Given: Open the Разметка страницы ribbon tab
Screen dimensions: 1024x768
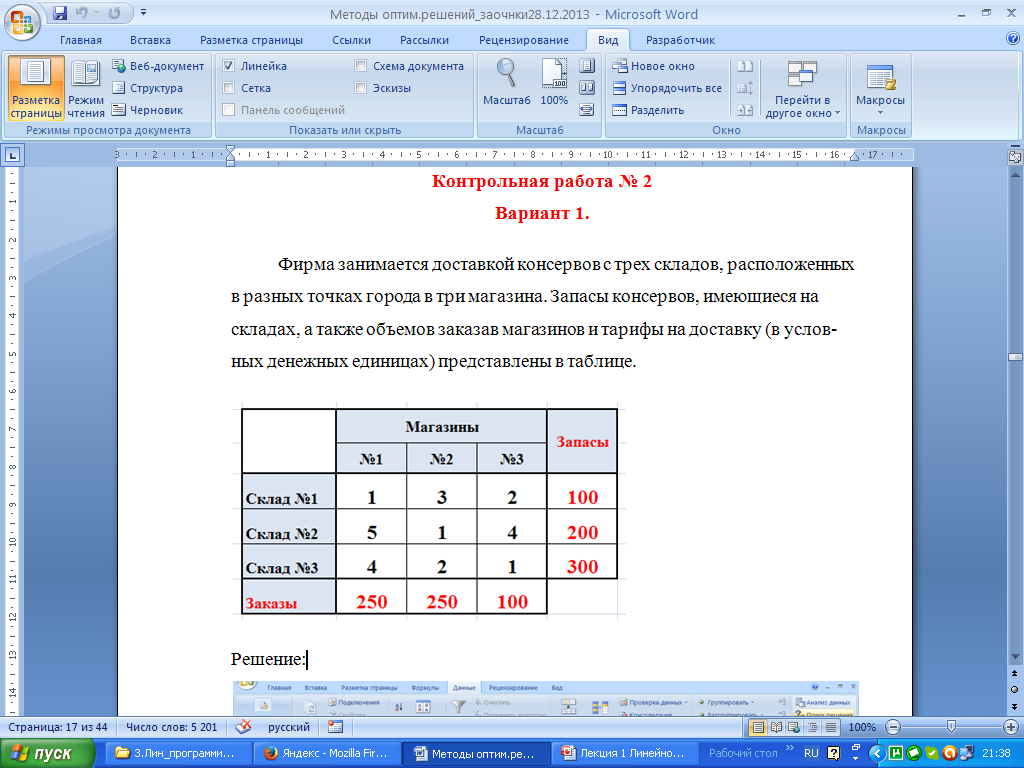Looking at the screenshot, I should [251, 40].
